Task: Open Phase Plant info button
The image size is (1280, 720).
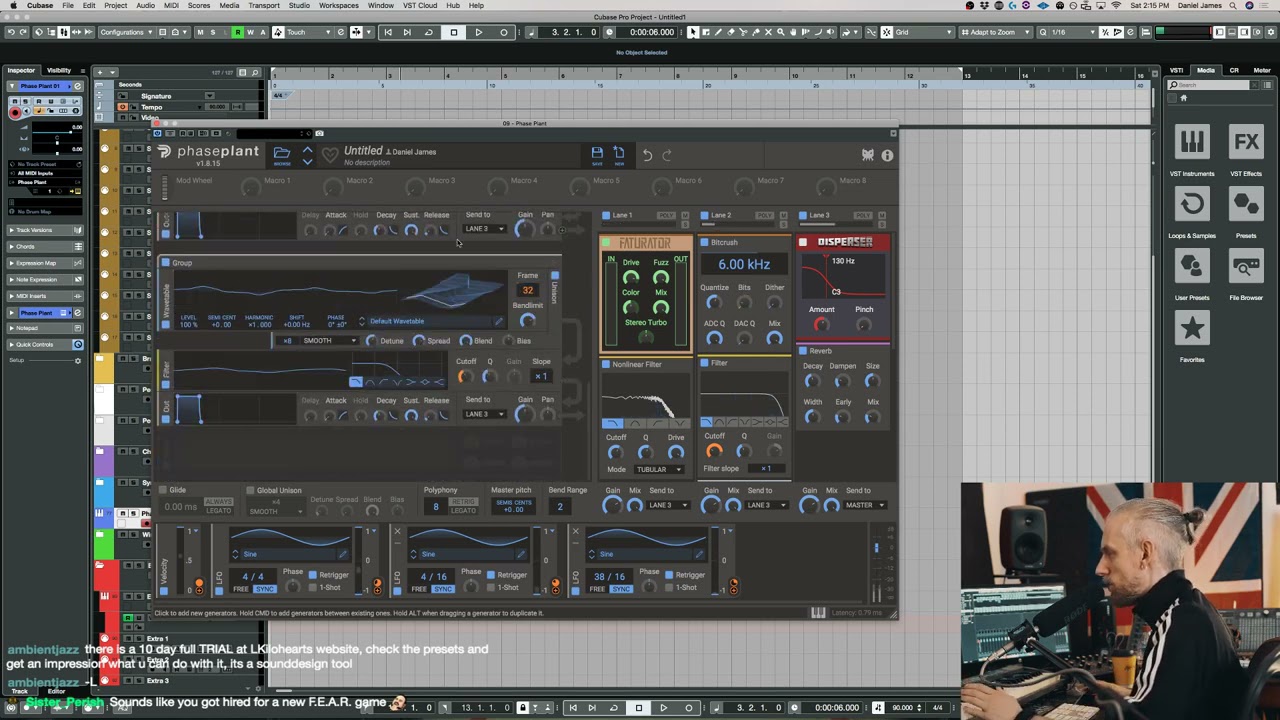Action: pyautogui.click(x=887, y=155)
